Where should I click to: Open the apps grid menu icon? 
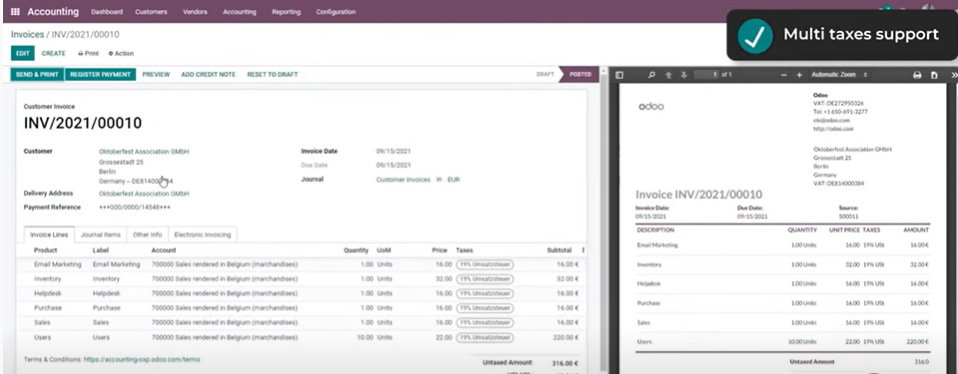click(x=15, y=12)
